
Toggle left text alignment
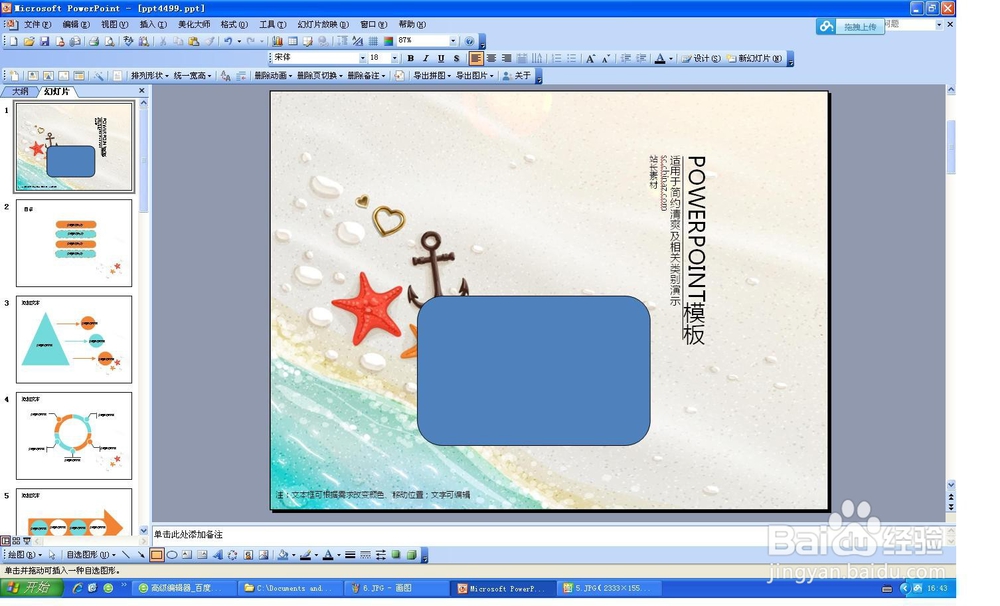coord(476,58)
